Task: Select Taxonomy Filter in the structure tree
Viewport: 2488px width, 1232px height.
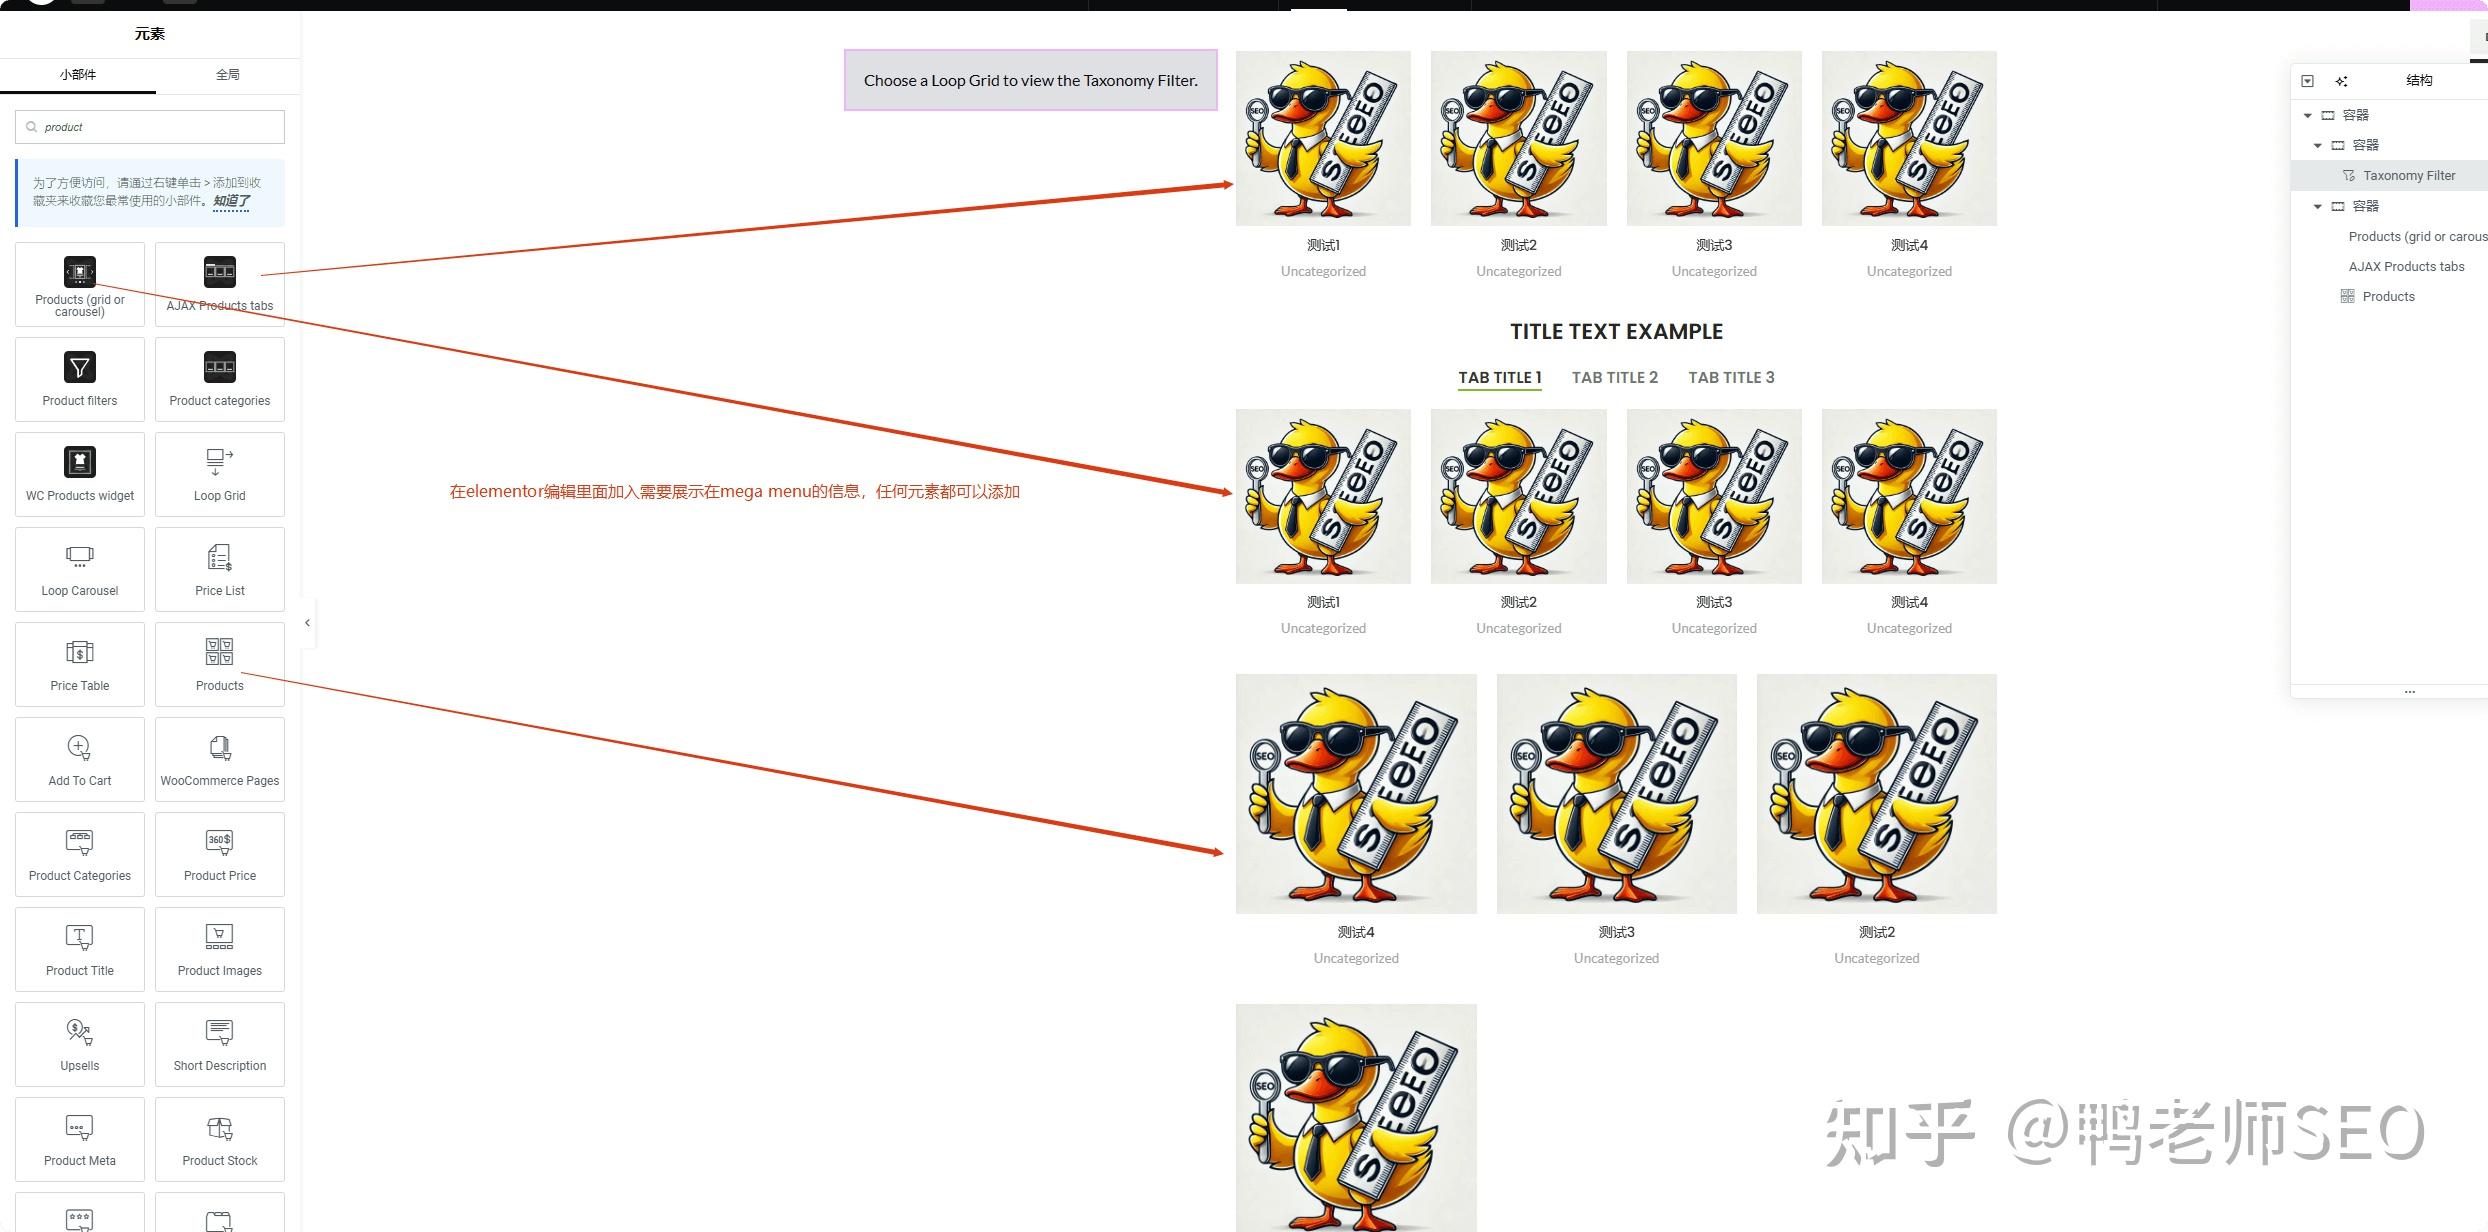Action: click(2408, 176)
